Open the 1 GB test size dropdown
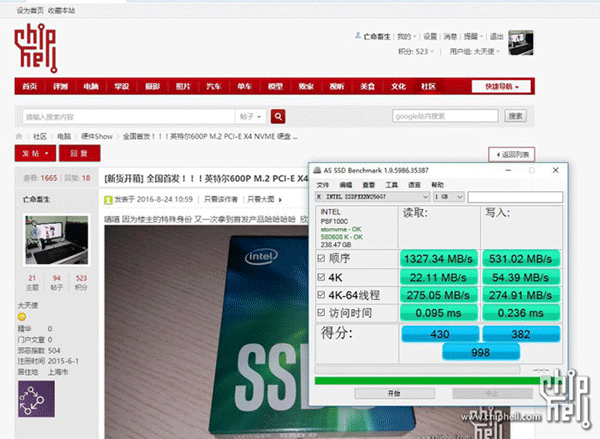 point(448,197)
